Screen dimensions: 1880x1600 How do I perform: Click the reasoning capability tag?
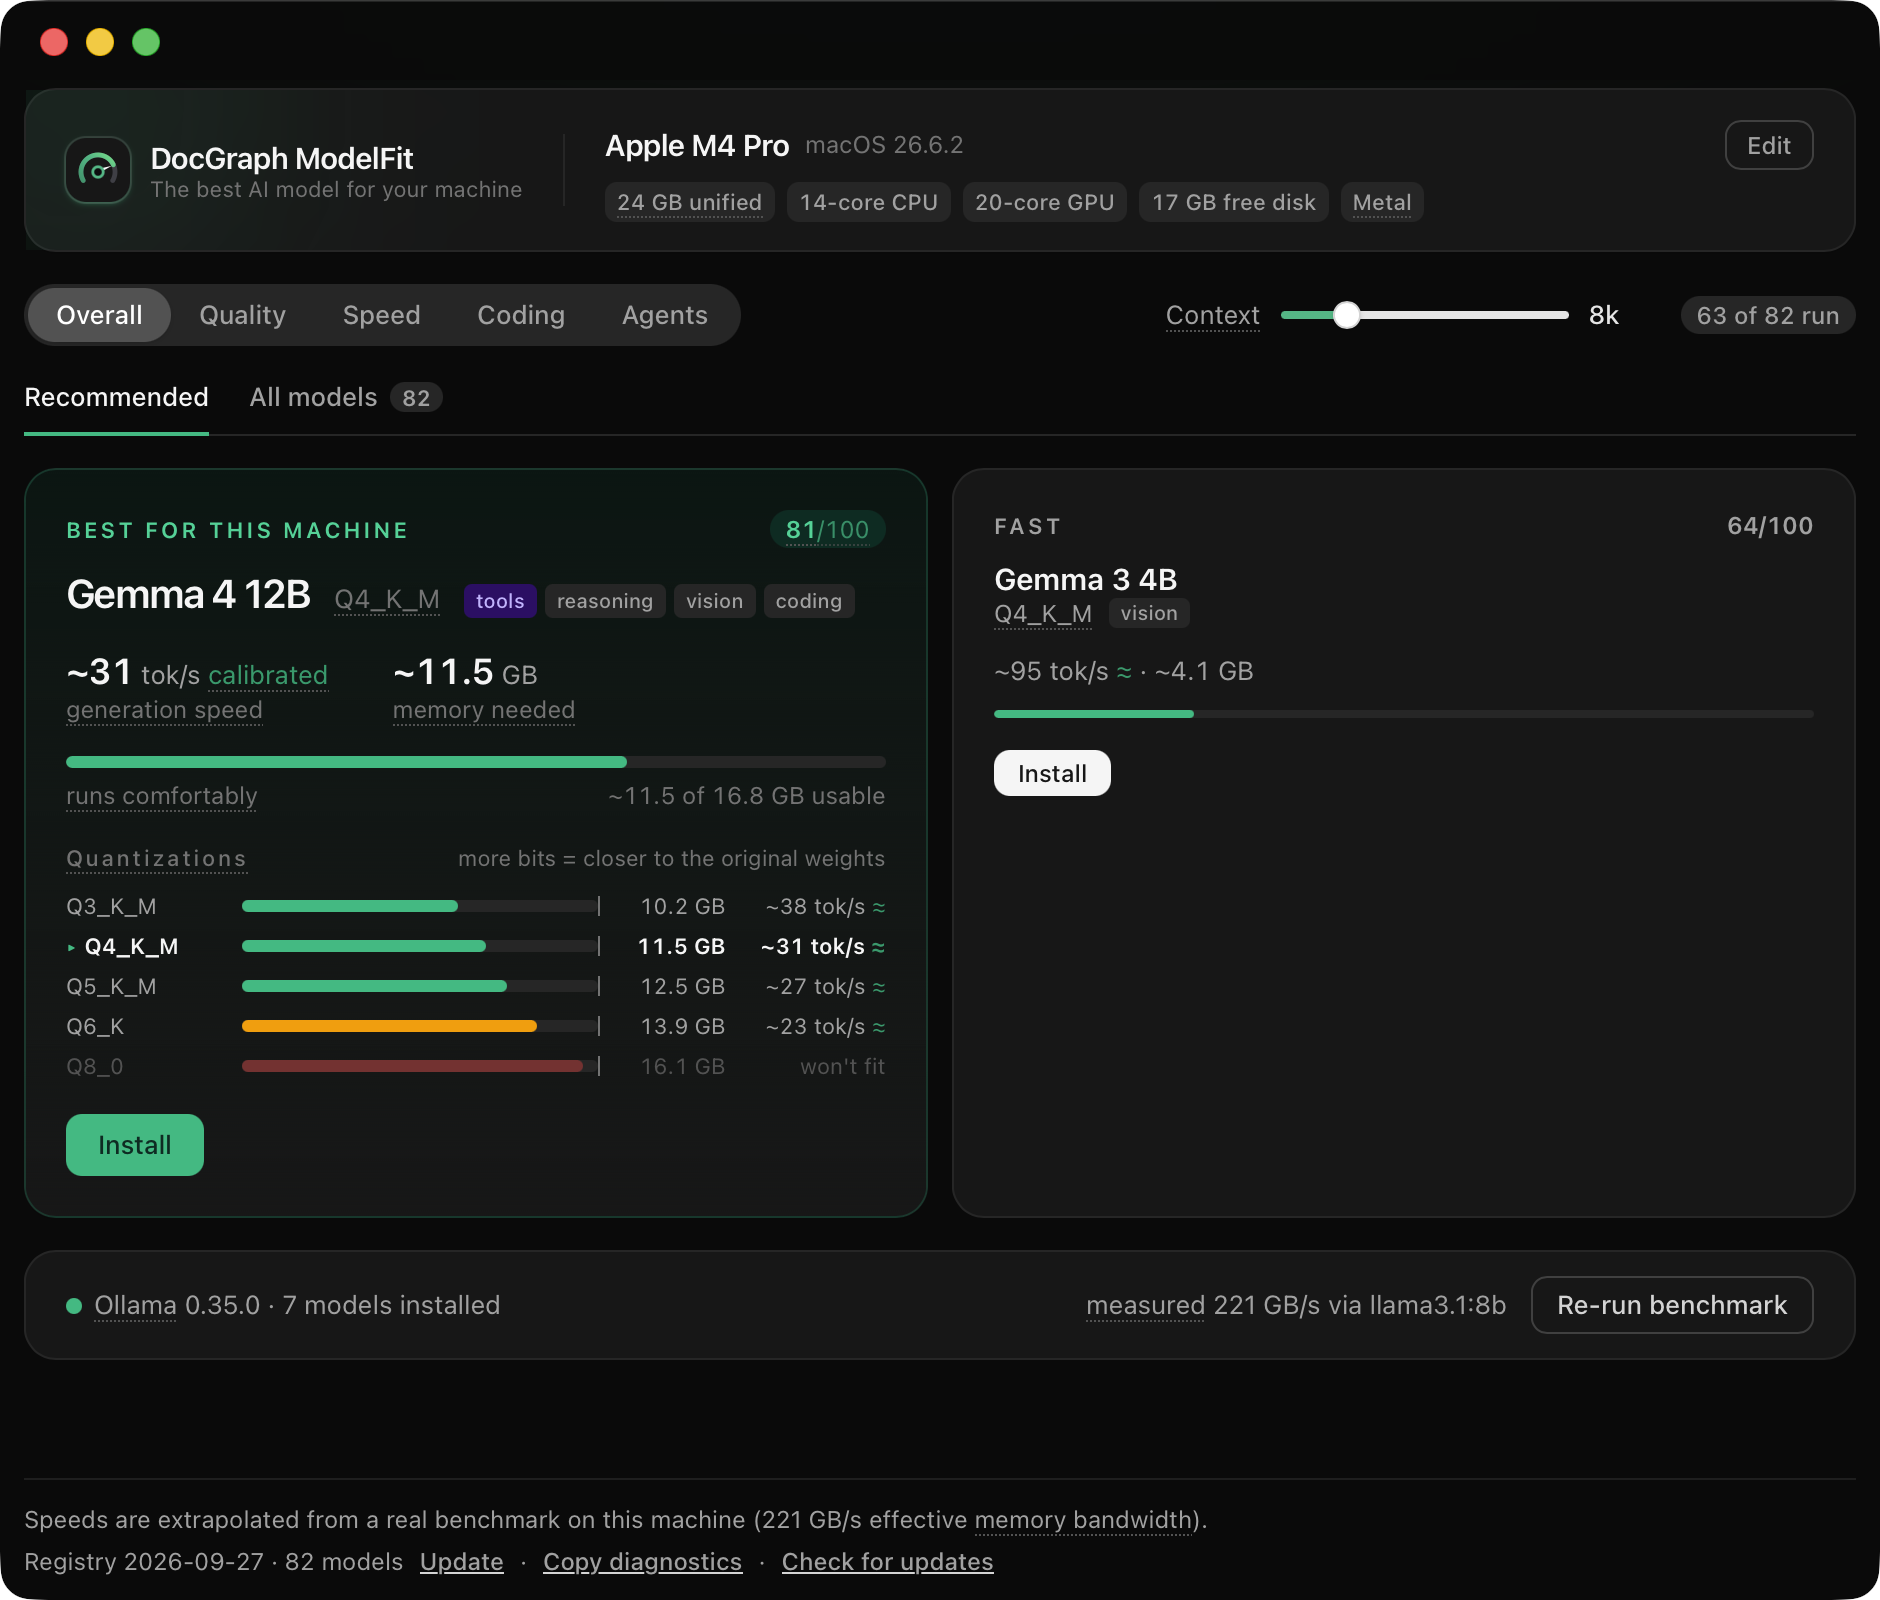point(605,601)
